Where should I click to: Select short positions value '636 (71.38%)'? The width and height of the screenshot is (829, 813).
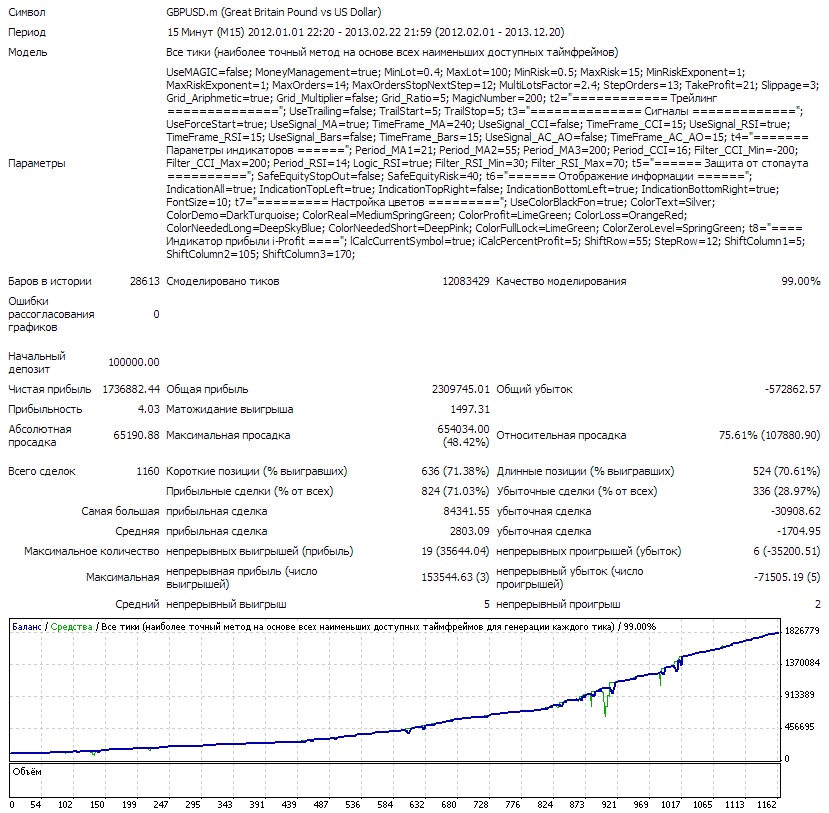(x=455, y=472)
